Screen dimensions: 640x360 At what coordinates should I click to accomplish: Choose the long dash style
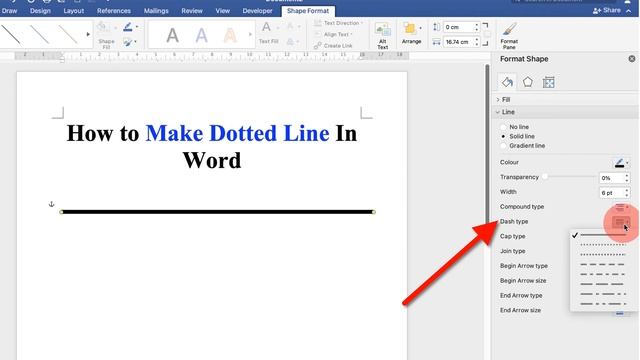(603, 284)
